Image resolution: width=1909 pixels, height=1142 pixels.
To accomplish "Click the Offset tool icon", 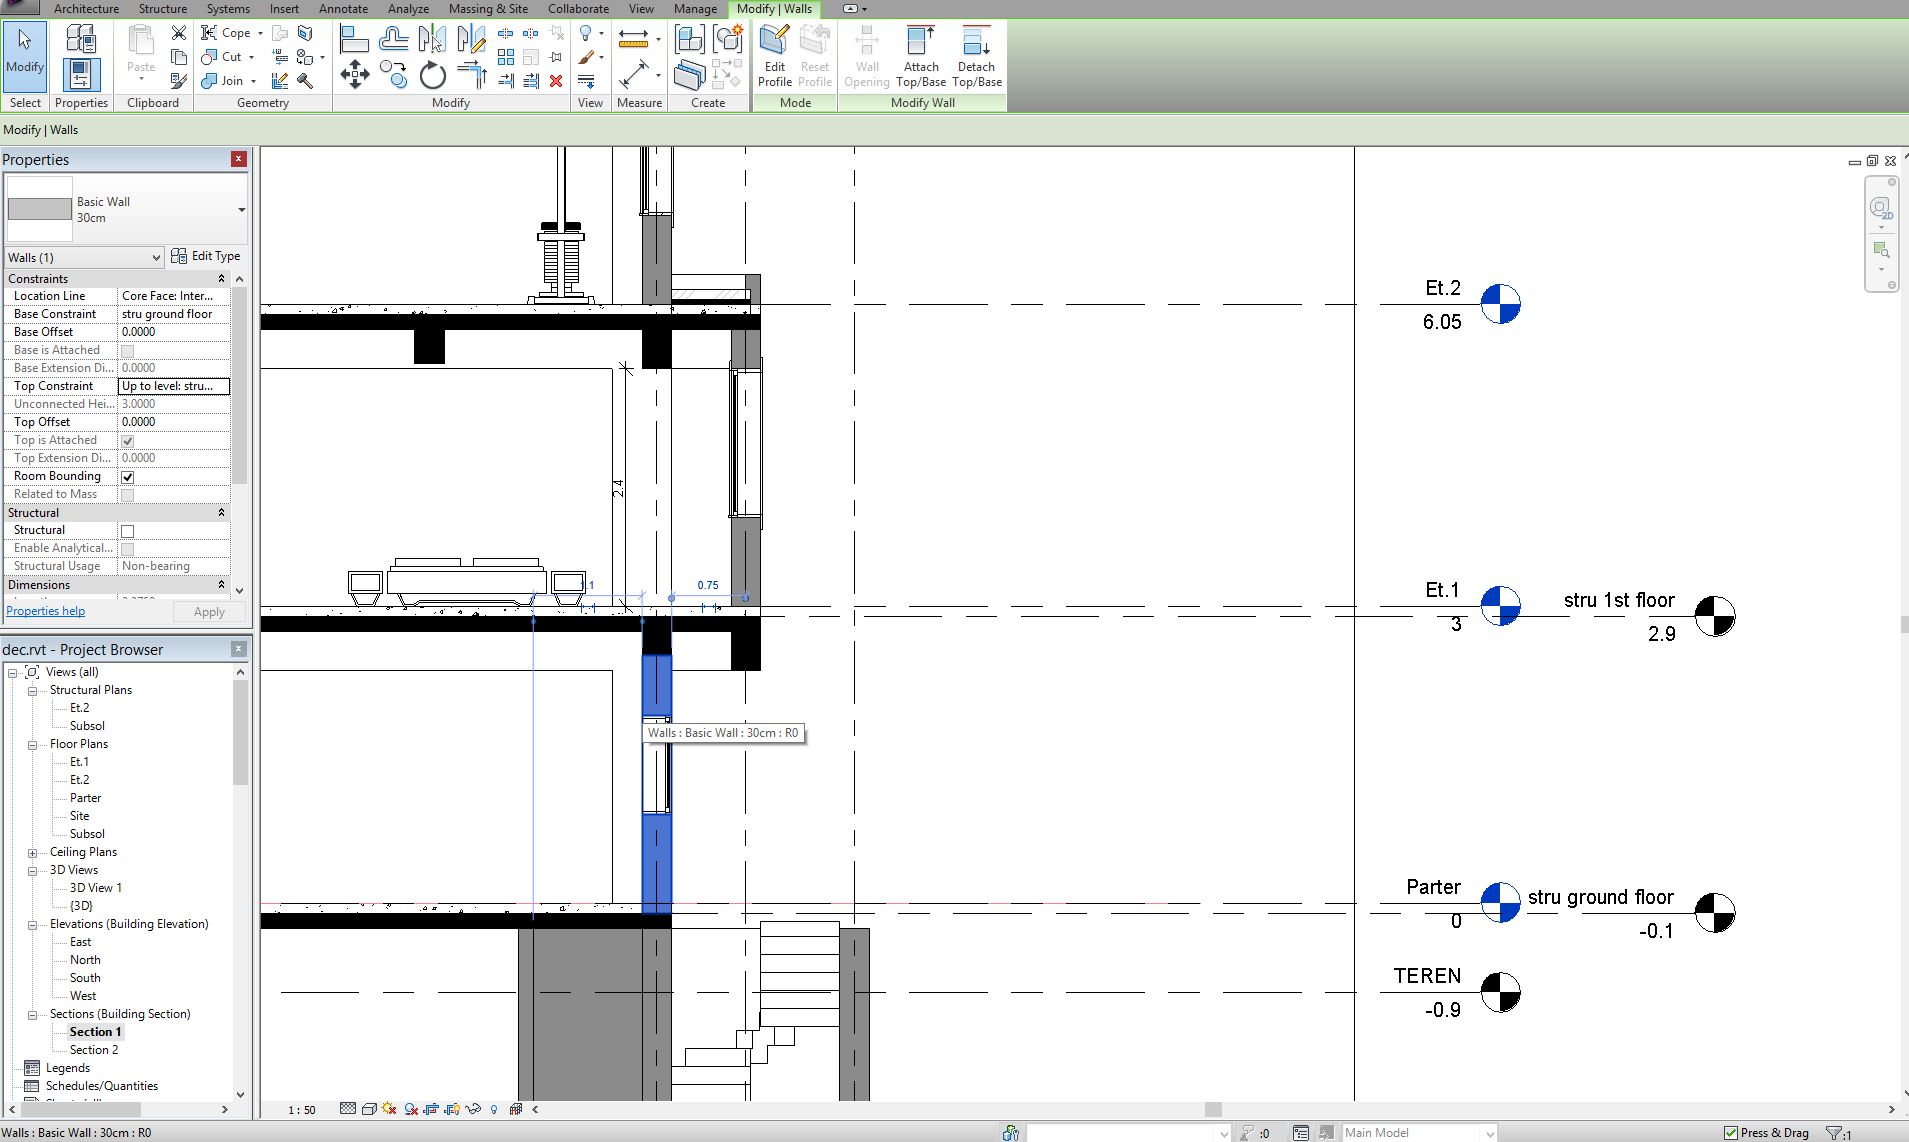I will [393, 40].
